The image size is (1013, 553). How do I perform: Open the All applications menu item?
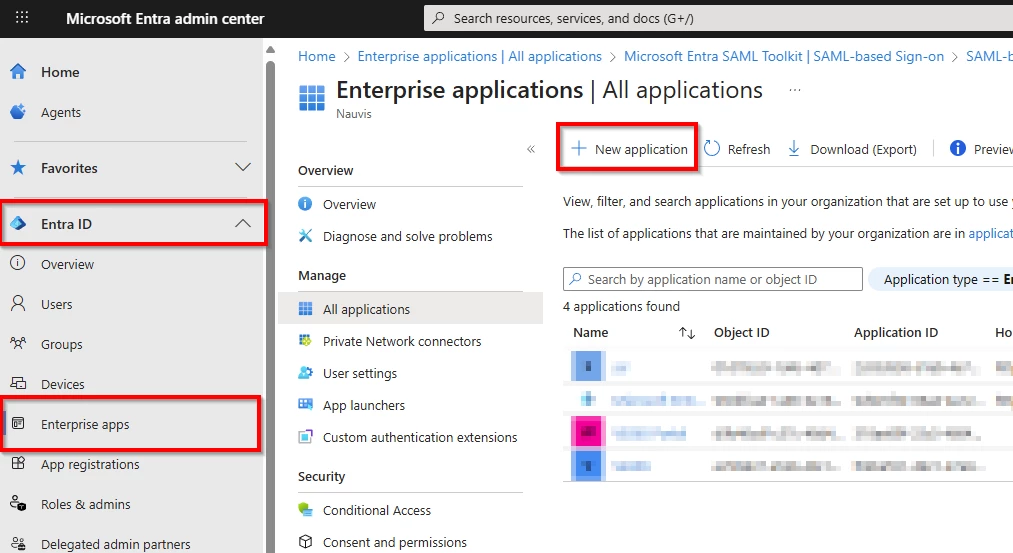click(410, 309)
